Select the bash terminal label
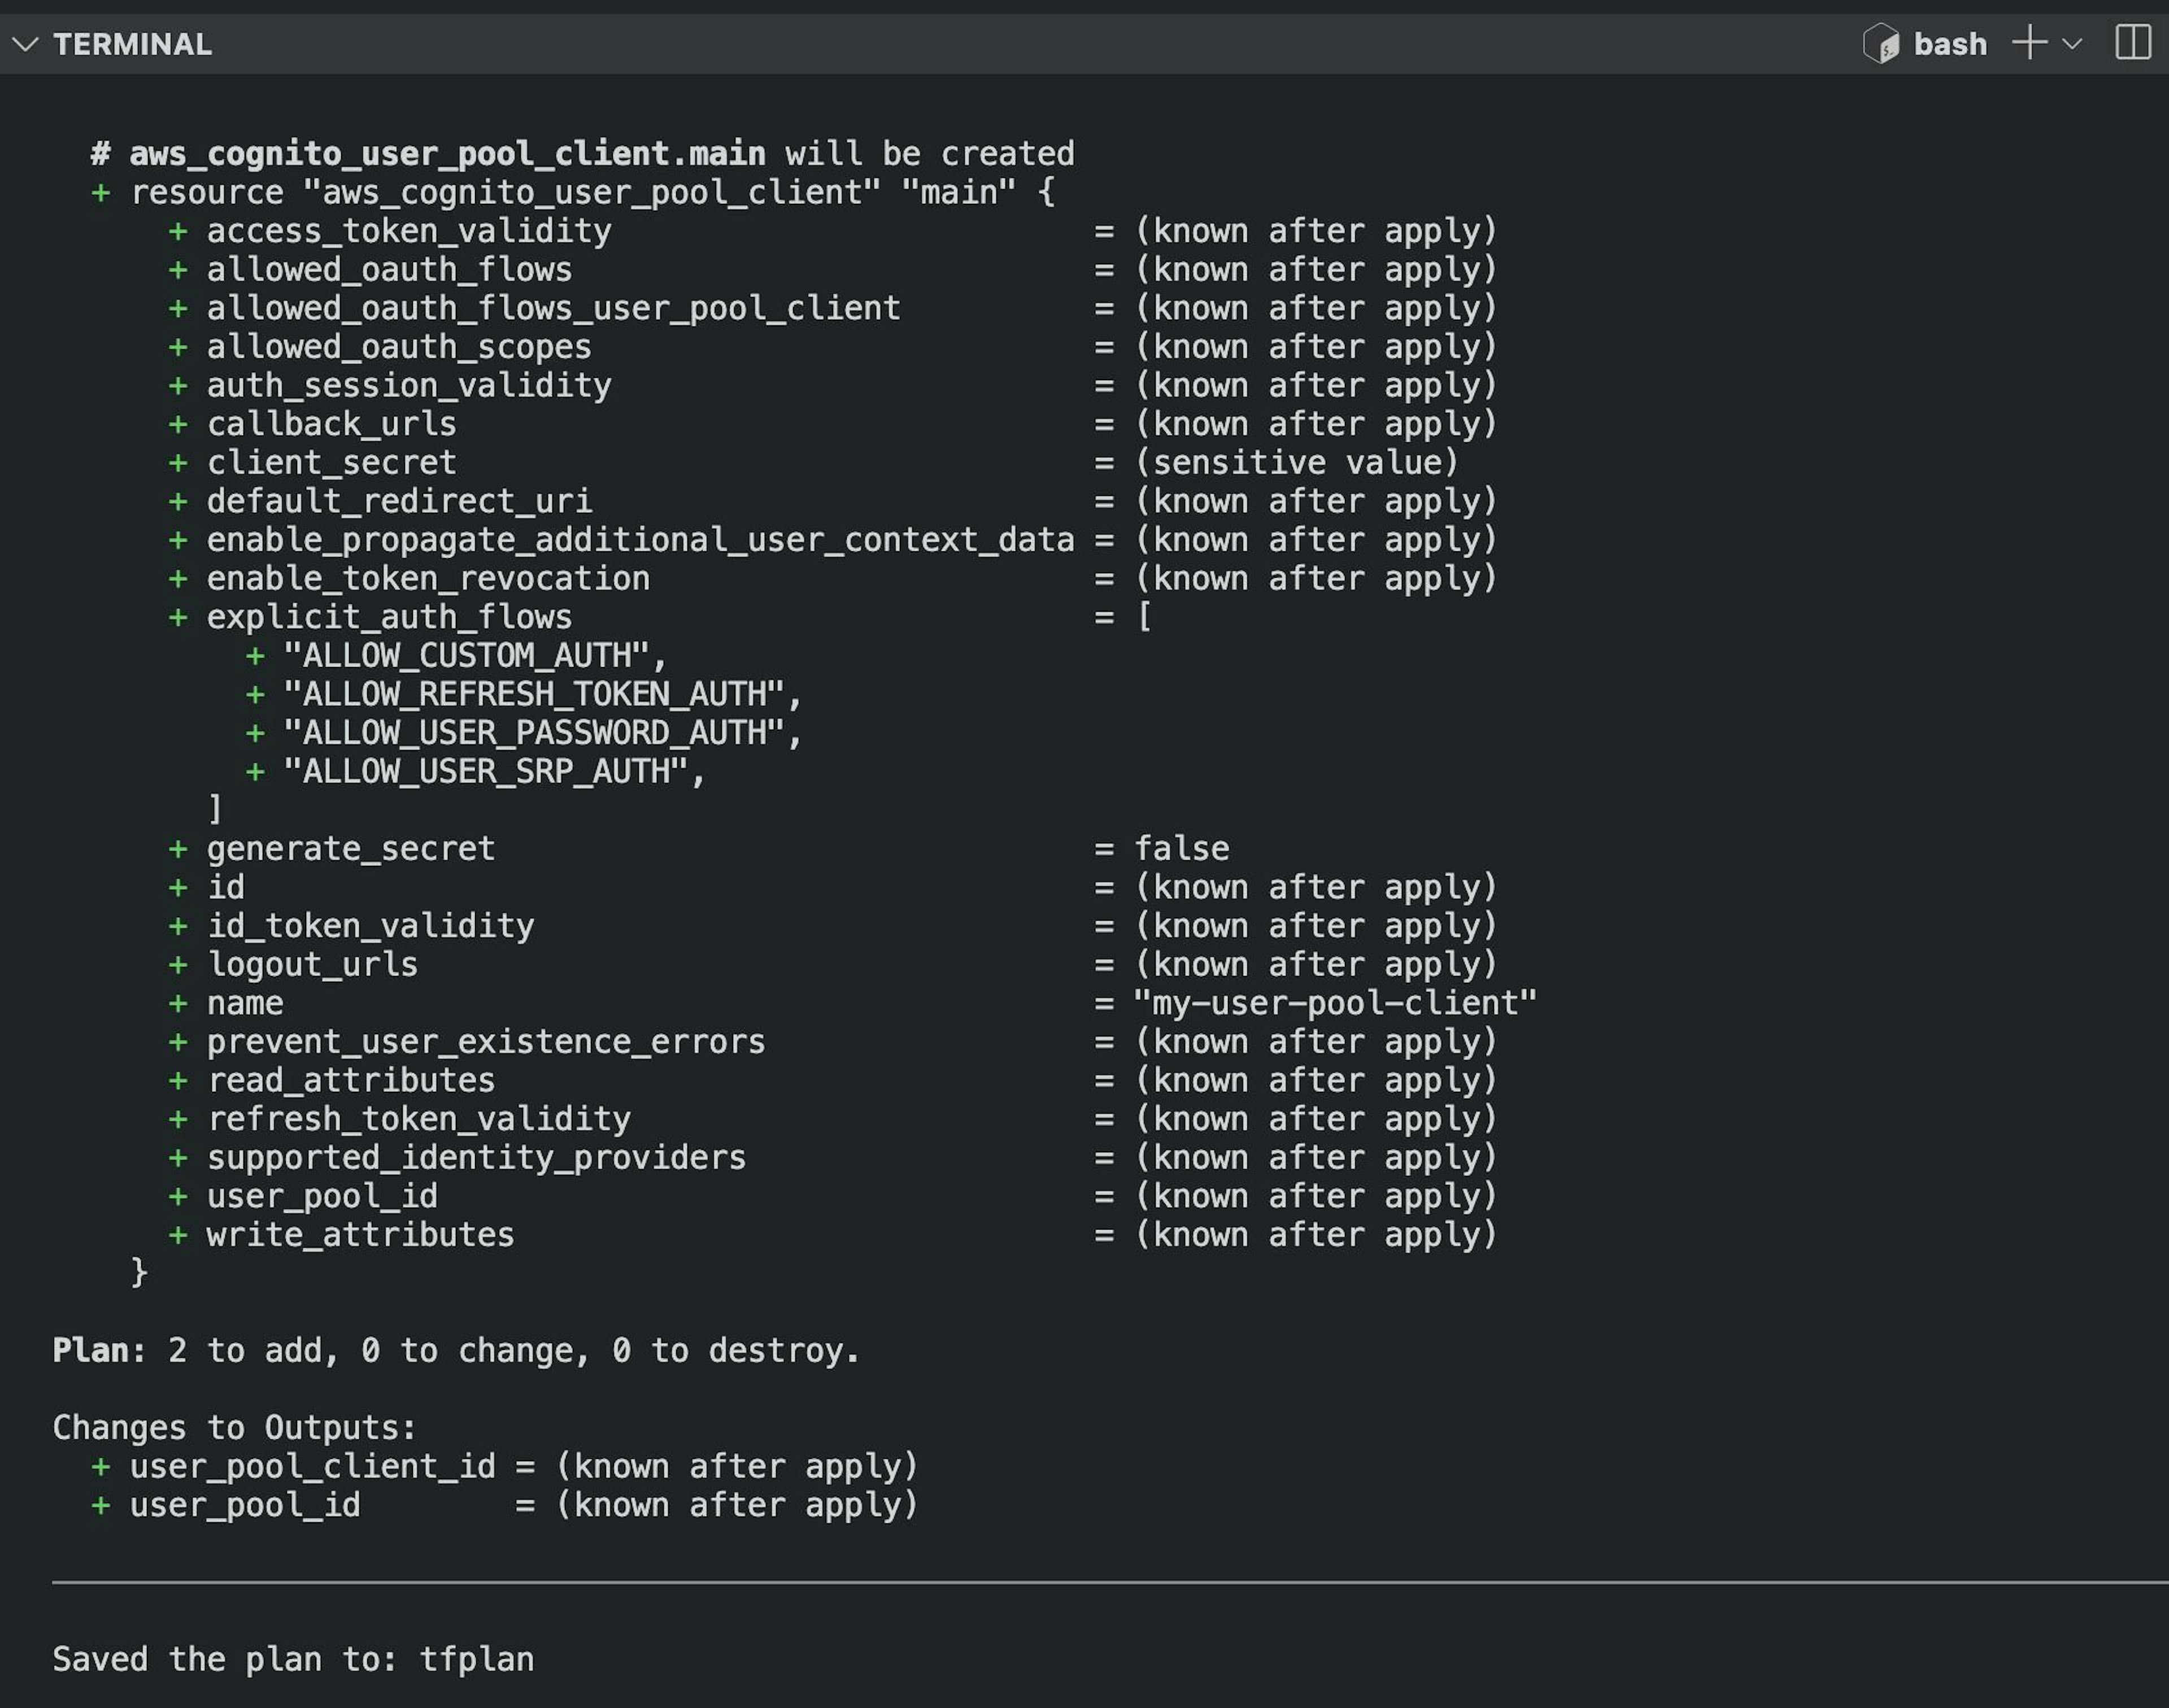Viewport: 2169px width, 1708px height. (x=1949, y=44)
